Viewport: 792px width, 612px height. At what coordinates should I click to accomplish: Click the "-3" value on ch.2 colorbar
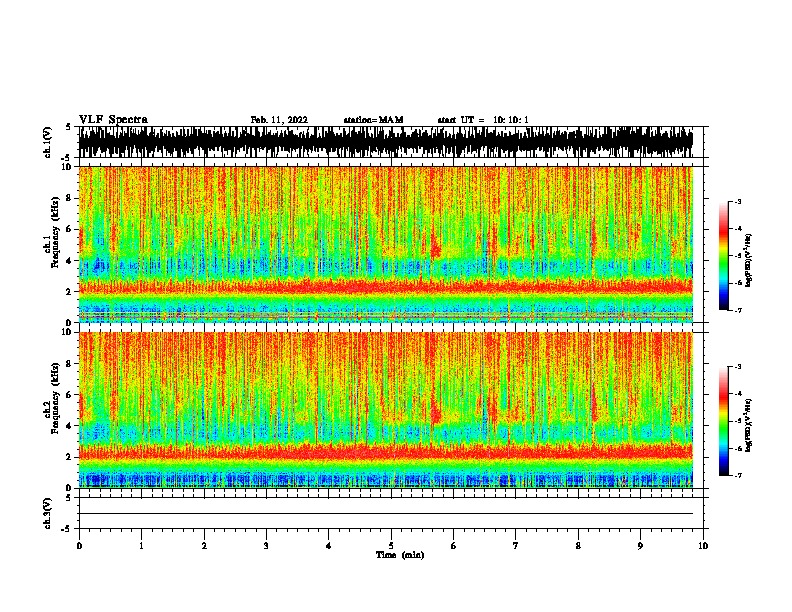738,367
